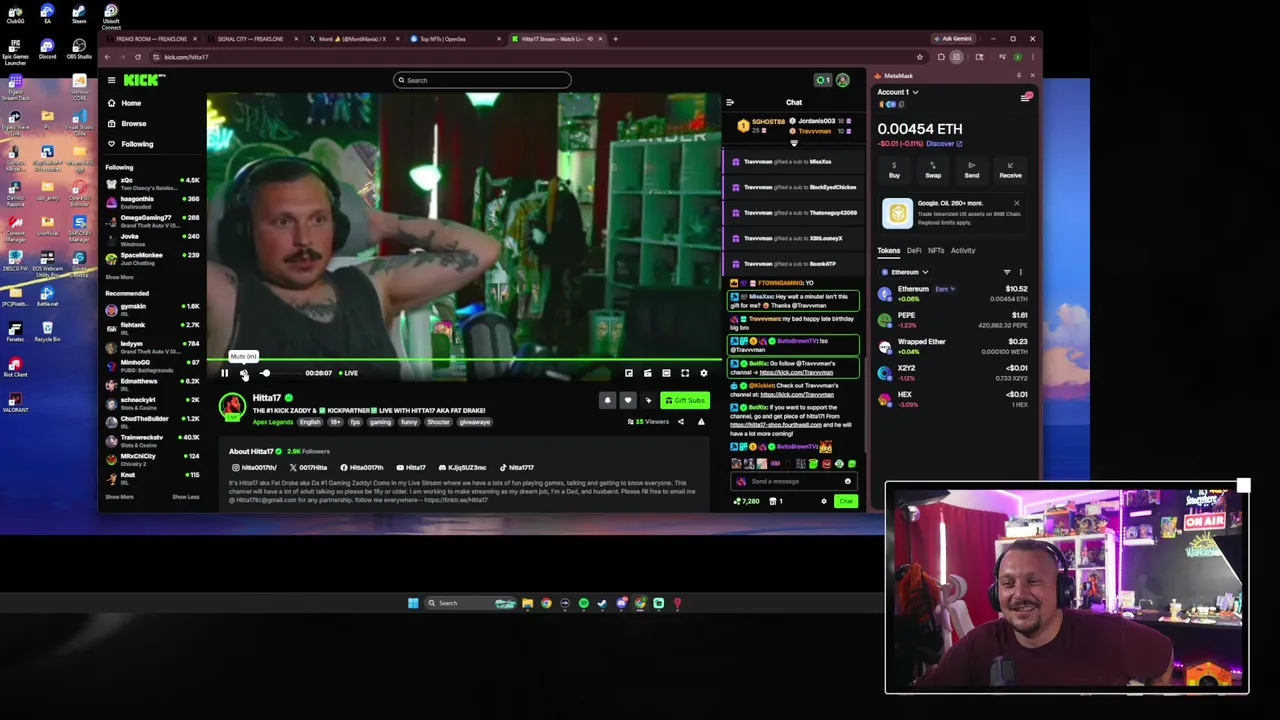Click Buy in MetaMask
The width and height of the screenshot is (1280, 720).
[x=894, y=170]
